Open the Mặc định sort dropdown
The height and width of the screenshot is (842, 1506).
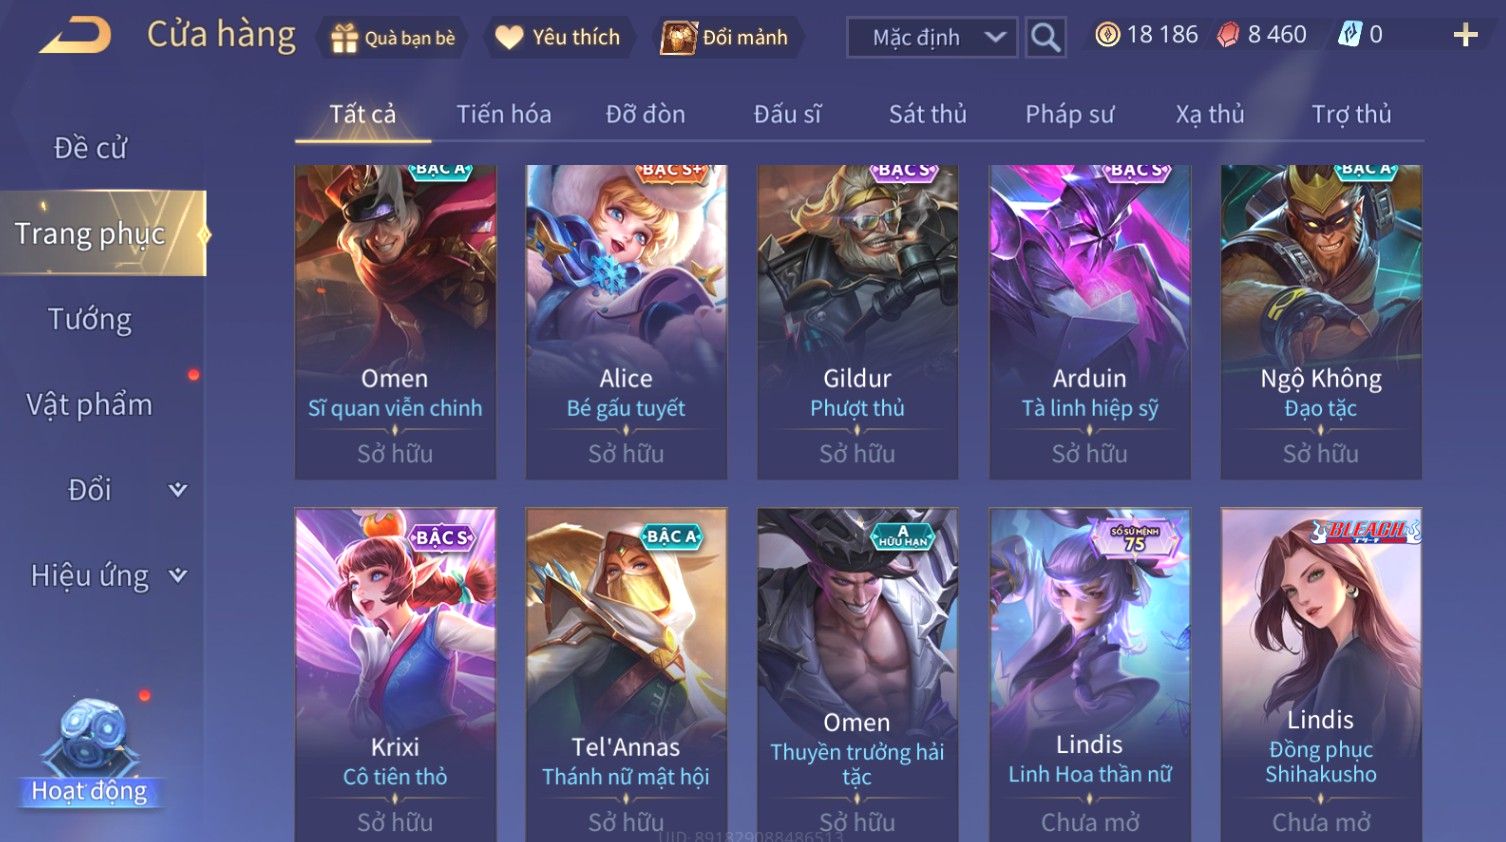[932, 38]
